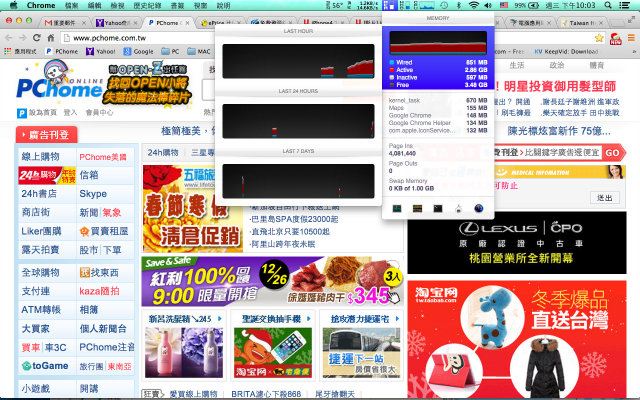Viewport: 640px width, 400px height.
Task: Select the Google Chrome Helper process row
Action: (x=438, y=123)
